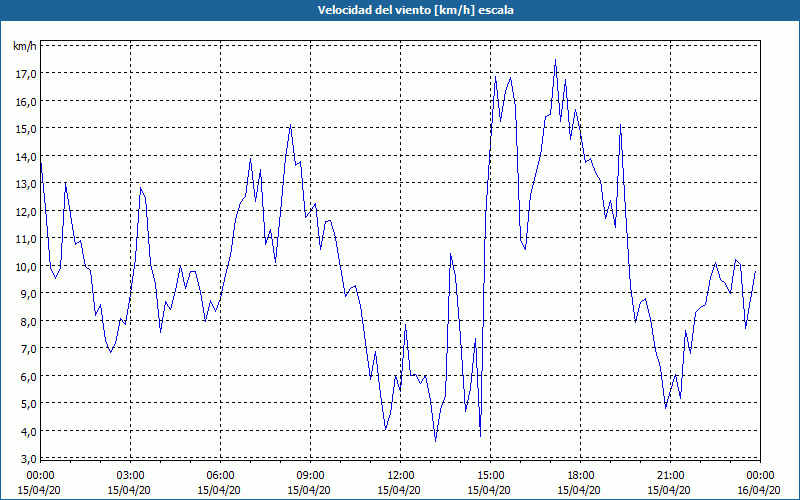The height and width of the screenshot is (500, 800).
Task: Click the '13,0' y-axis value
Action: tap(26, 184)
